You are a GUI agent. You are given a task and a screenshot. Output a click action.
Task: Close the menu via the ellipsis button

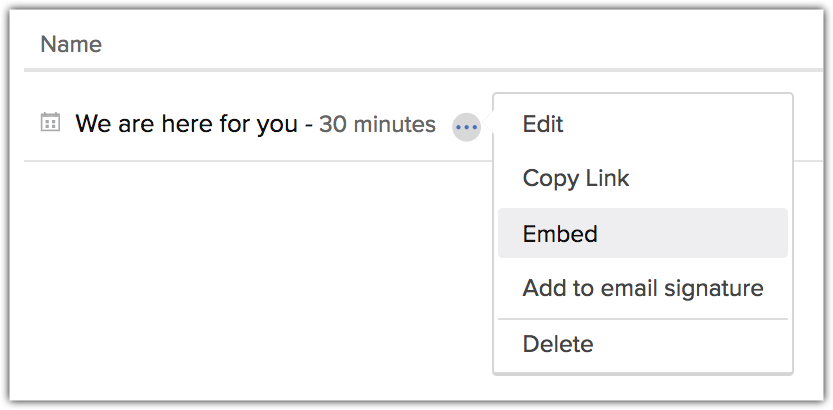point(467,126)
